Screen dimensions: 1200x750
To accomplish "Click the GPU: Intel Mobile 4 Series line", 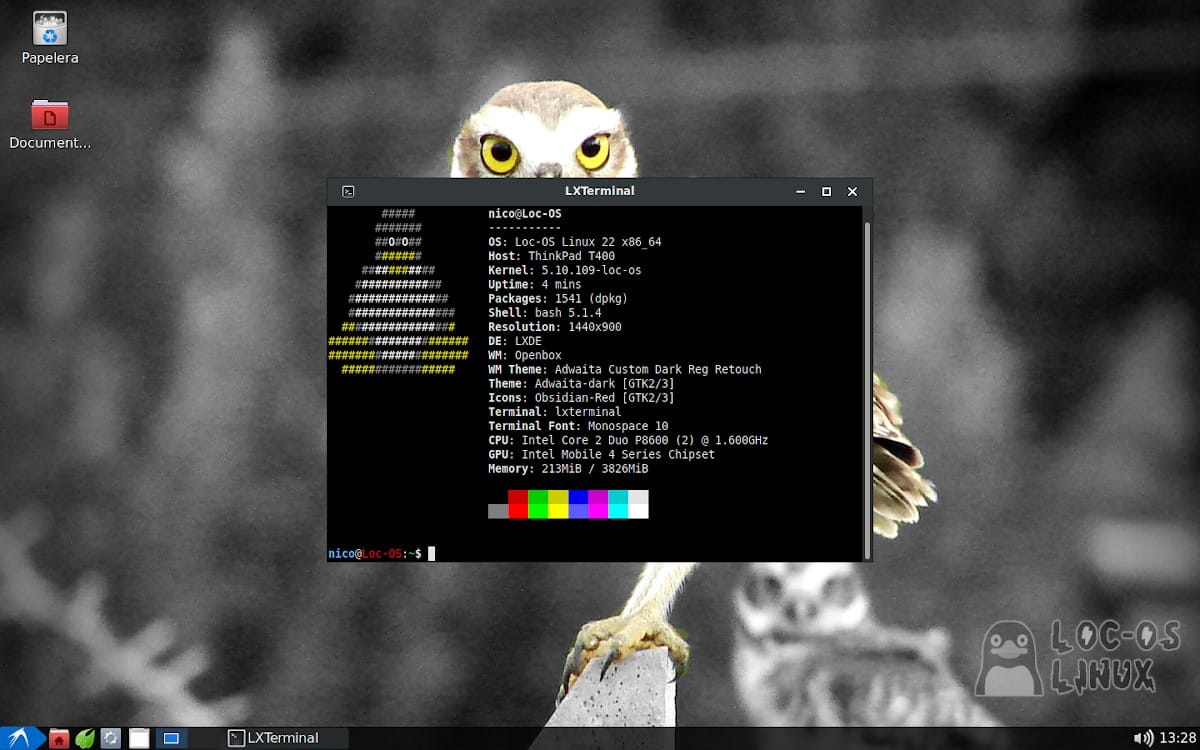I will click(x=602, y=455).
